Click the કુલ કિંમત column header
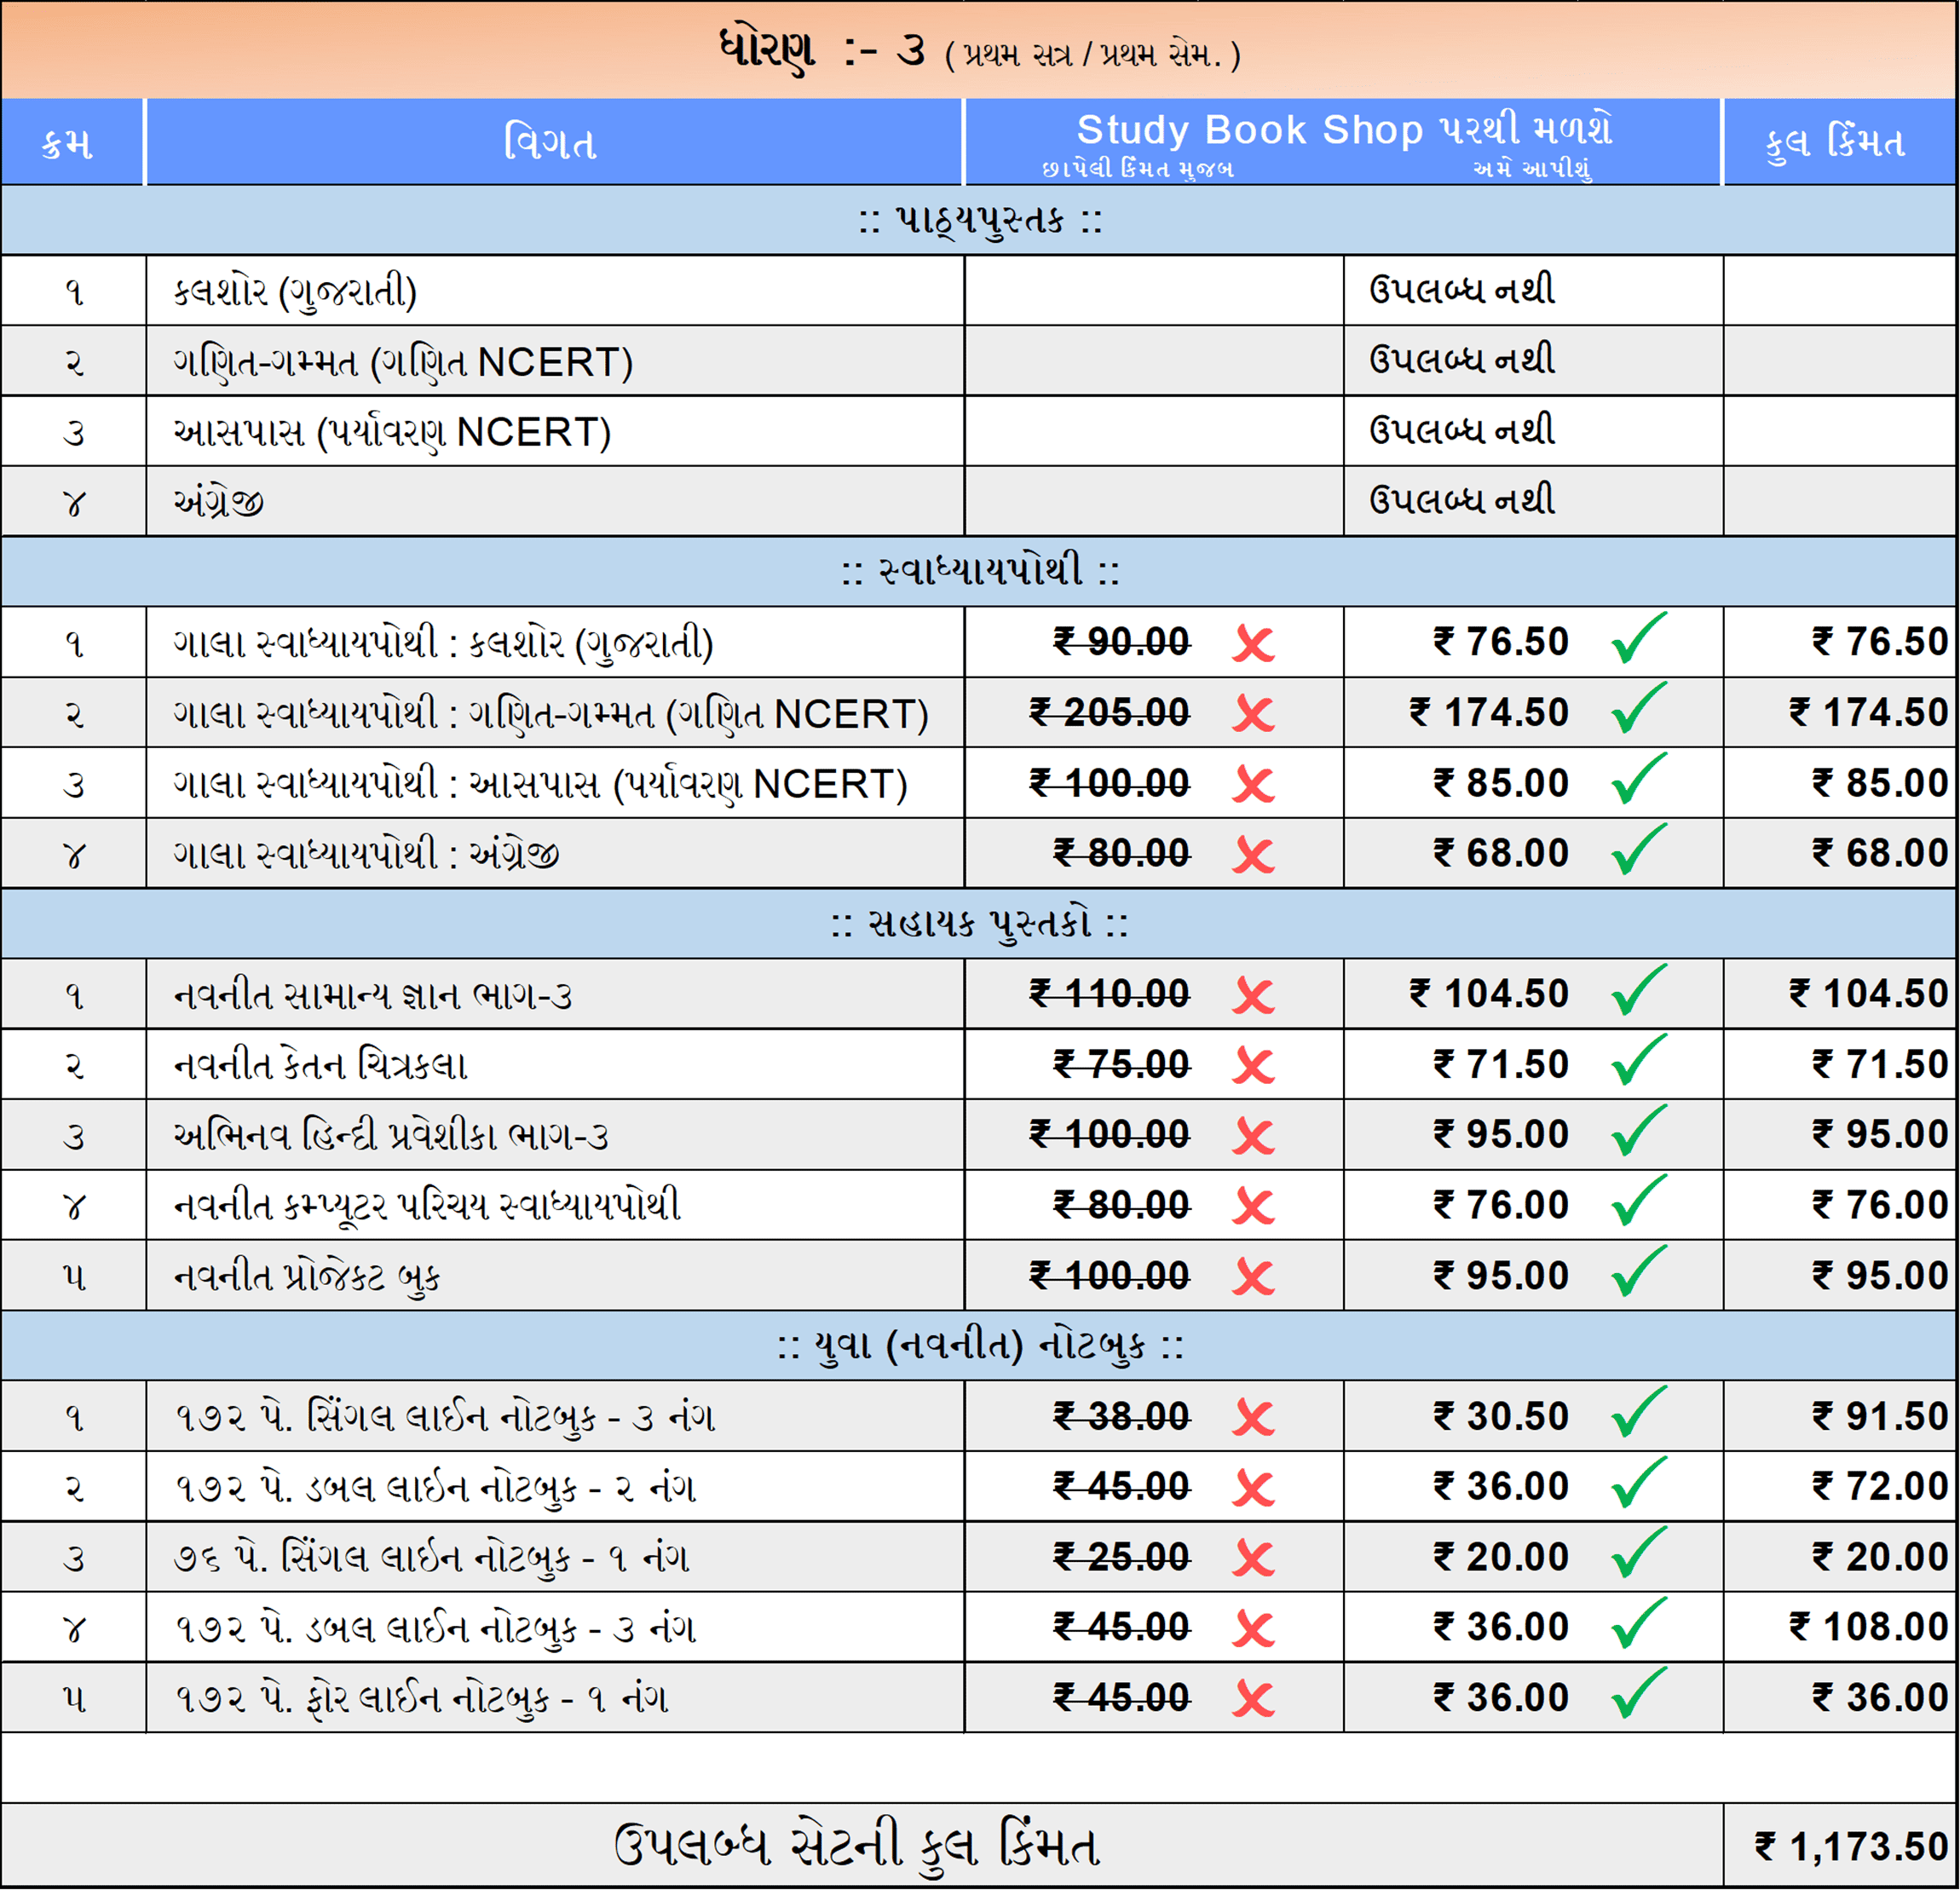This screenshot has height=1890, width=1960. tap(1836, 143)
